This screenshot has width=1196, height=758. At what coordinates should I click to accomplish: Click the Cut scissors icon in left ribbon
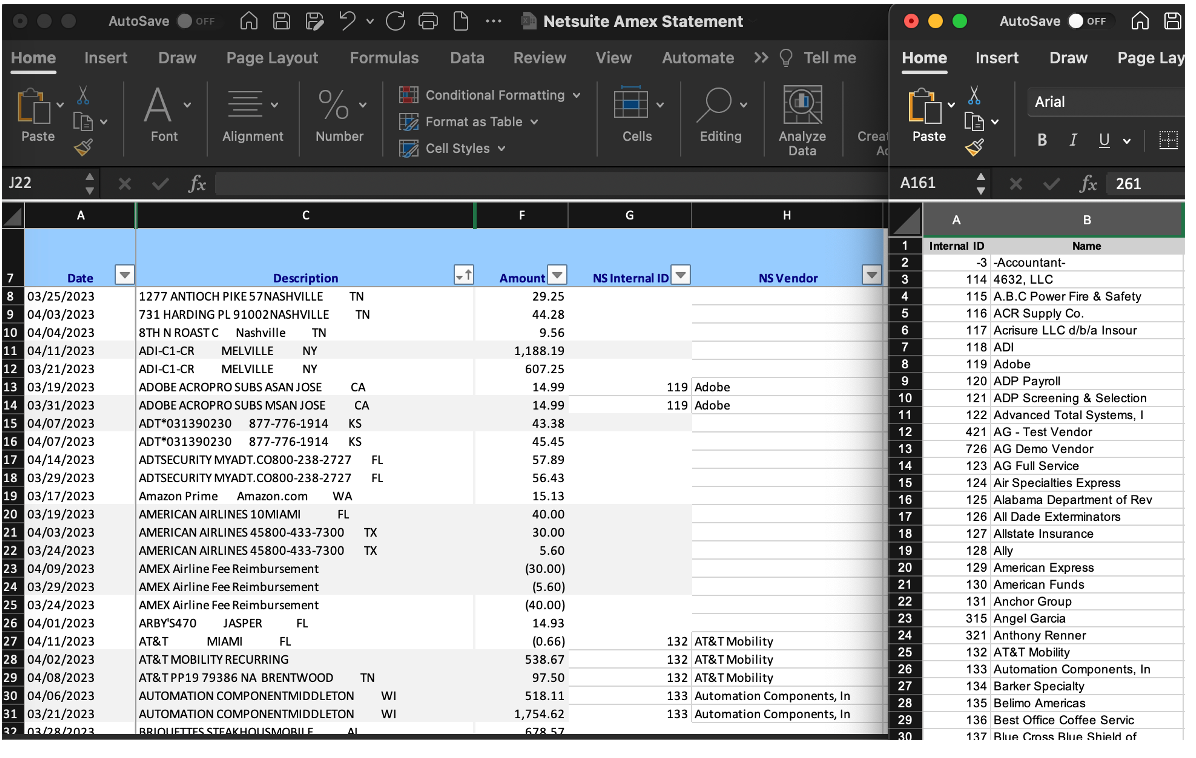click(x=83, y=96)
